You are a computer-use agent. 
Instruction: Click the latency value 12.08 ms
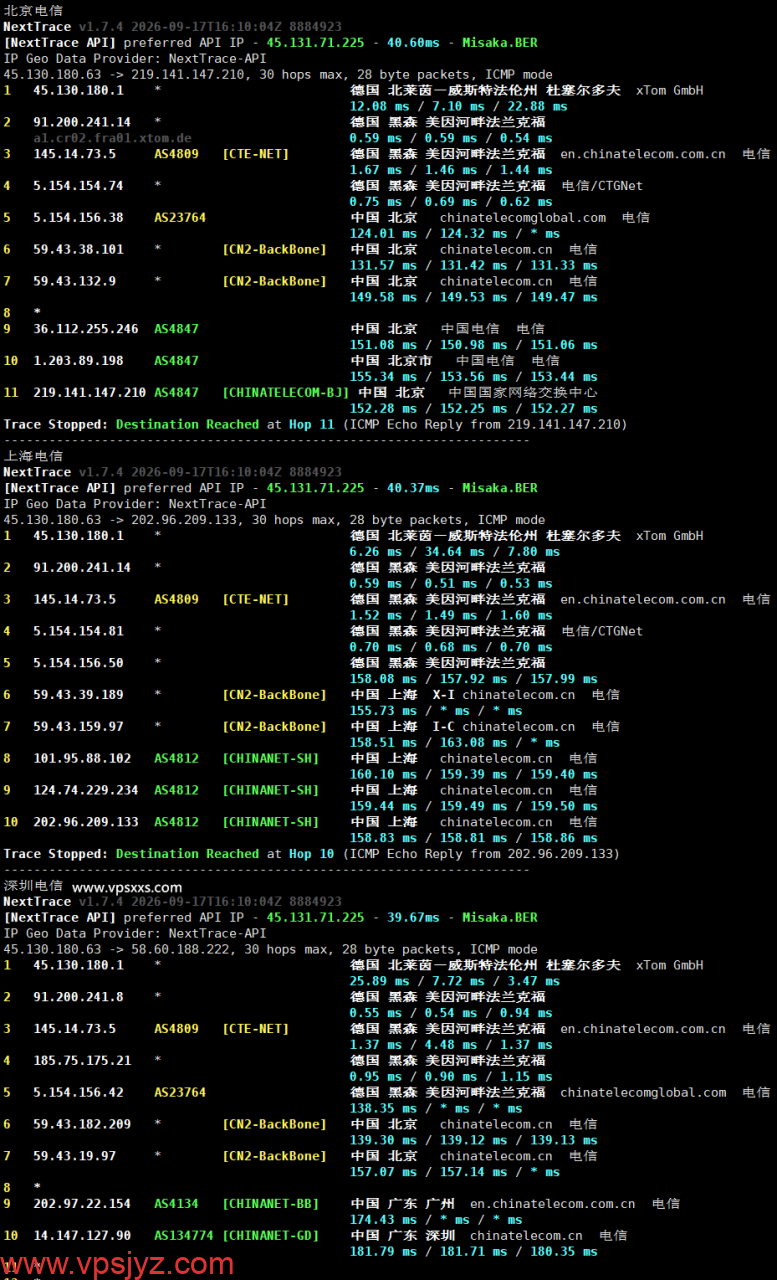click(x=379, y=106)
